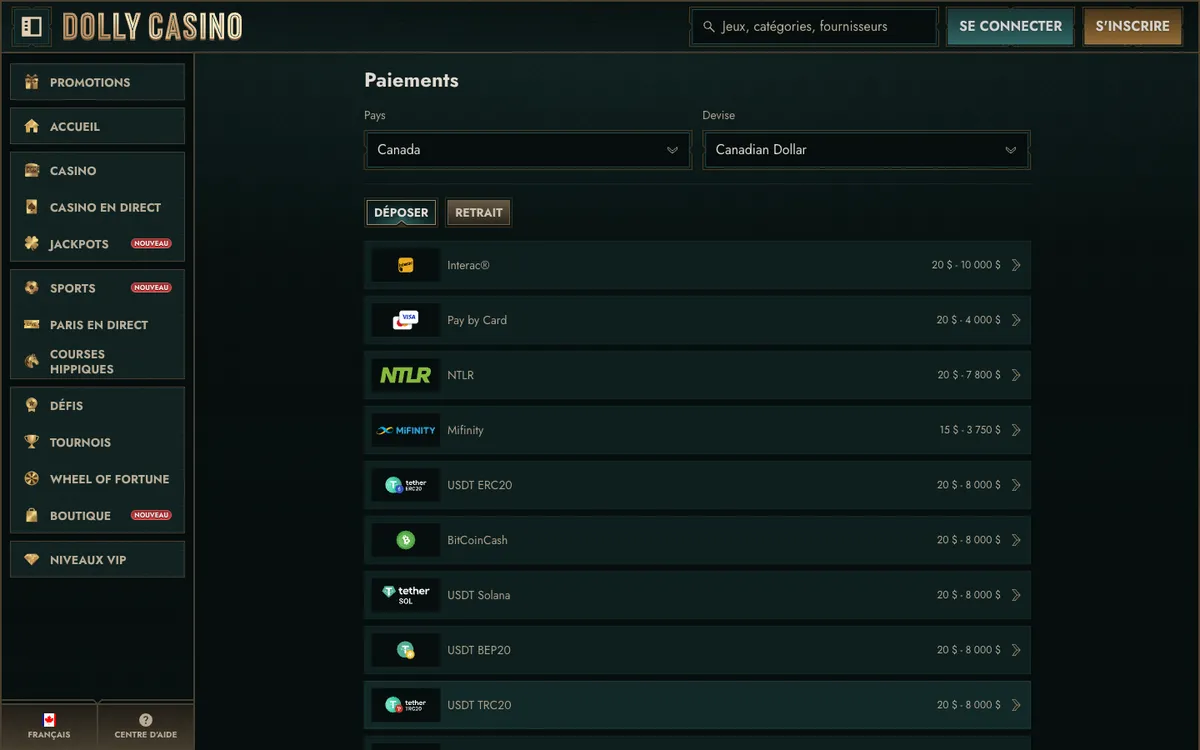Click the Boutique shopping bag icon
The height and width of the screenshot is (750, 1200).
(32, 515)
